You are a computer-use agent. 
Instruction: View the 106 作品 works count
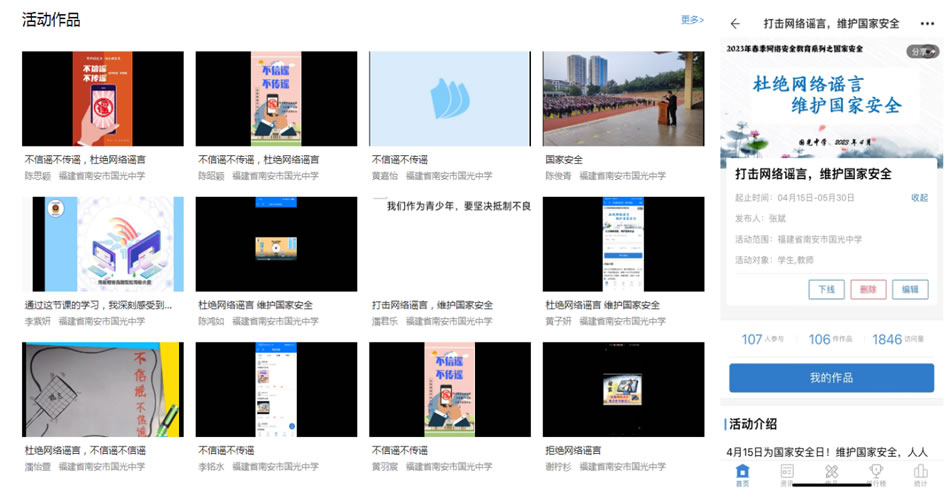pos(830,339)
